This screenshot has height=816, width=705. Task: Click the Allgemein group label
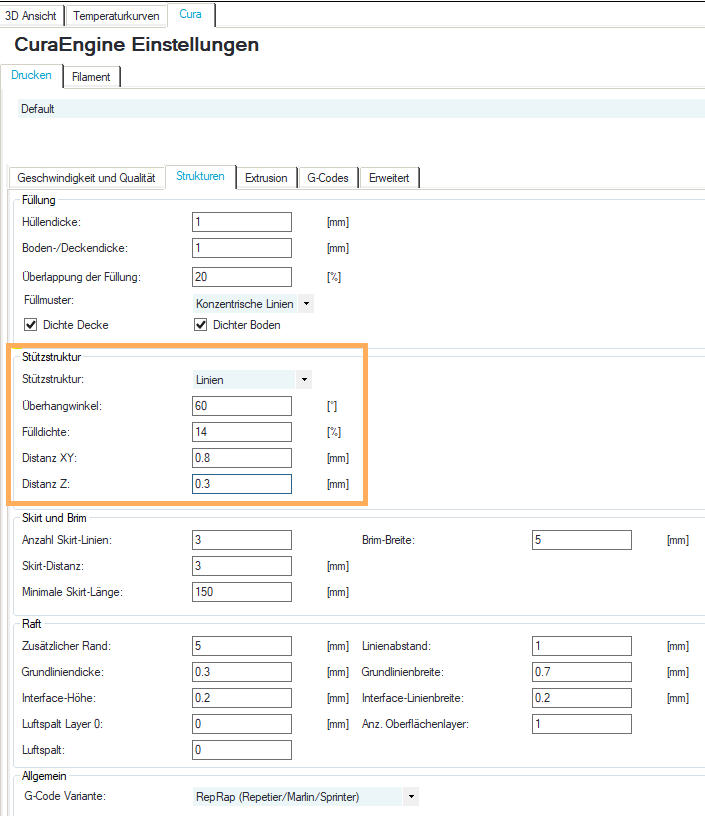click(44, 776)
